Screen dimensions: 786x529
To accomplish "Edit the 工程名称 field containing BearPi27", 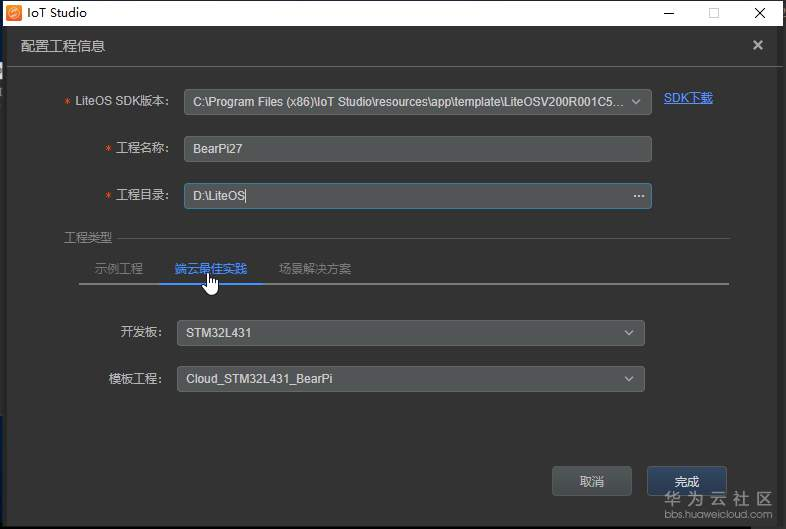I will 418,149.
